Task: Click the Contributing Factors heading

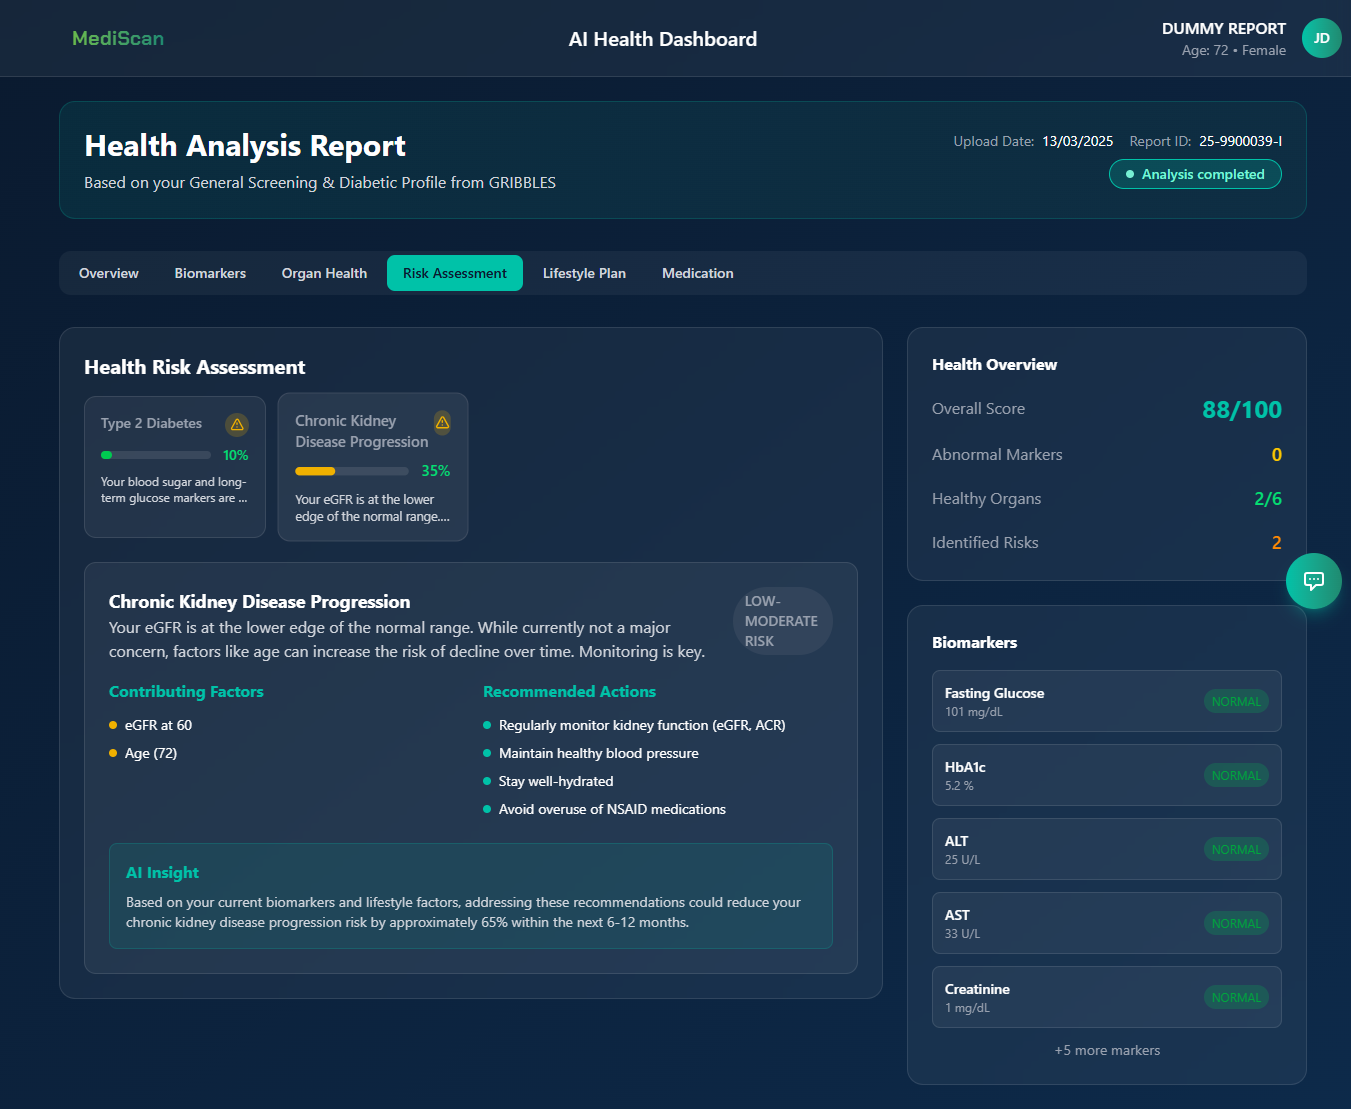Action: coord(186,692)
